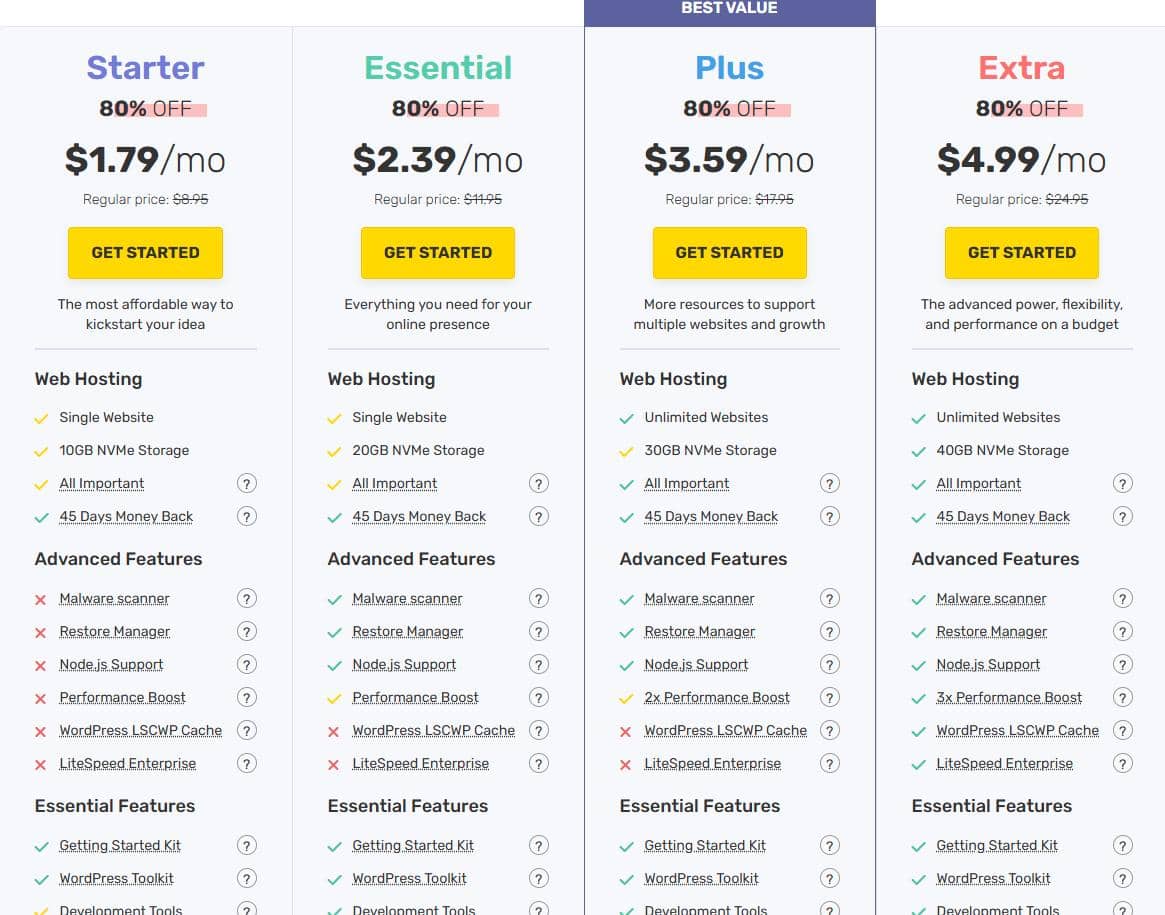Click question mark beside Extra 3x Performance Boost
The height and width of the screenshot is (915, 1165).
pos(1123,698)
